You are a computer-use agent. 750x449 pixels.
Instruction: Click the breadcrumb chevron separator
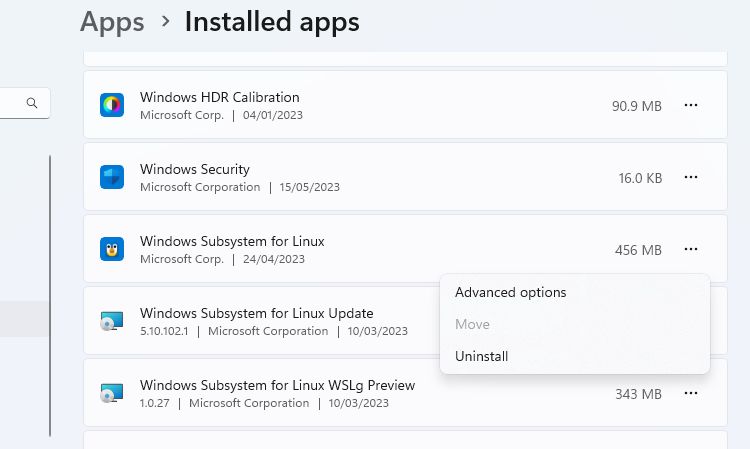click(165, 22)
